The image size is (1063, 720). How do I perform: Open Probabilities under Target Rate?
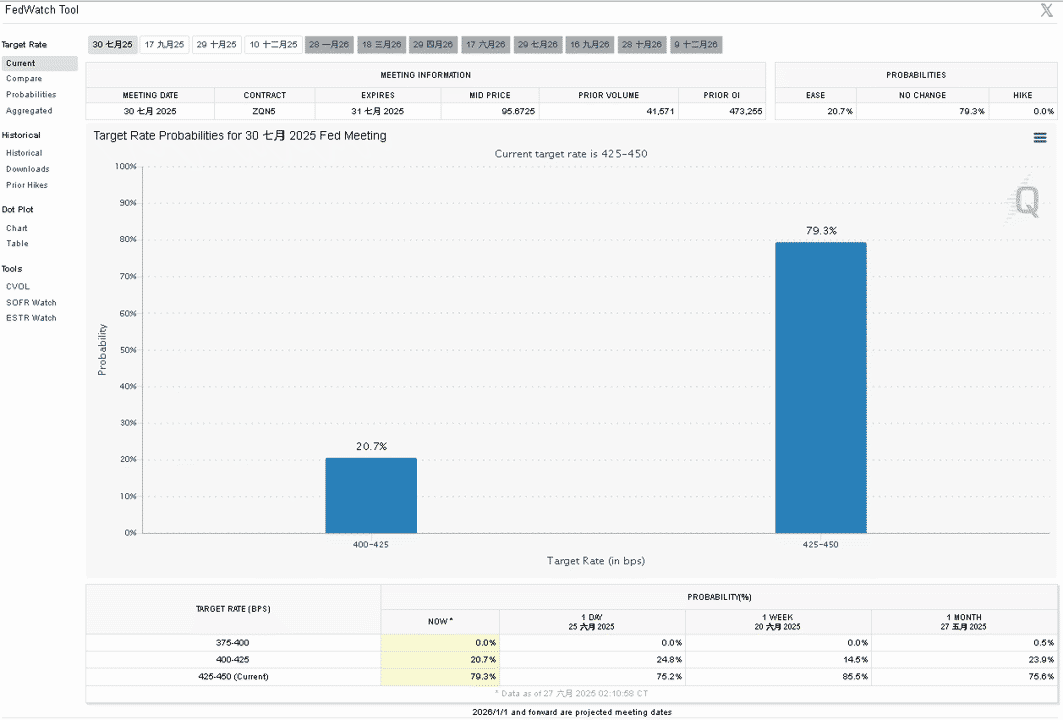[x=31, y=95]
